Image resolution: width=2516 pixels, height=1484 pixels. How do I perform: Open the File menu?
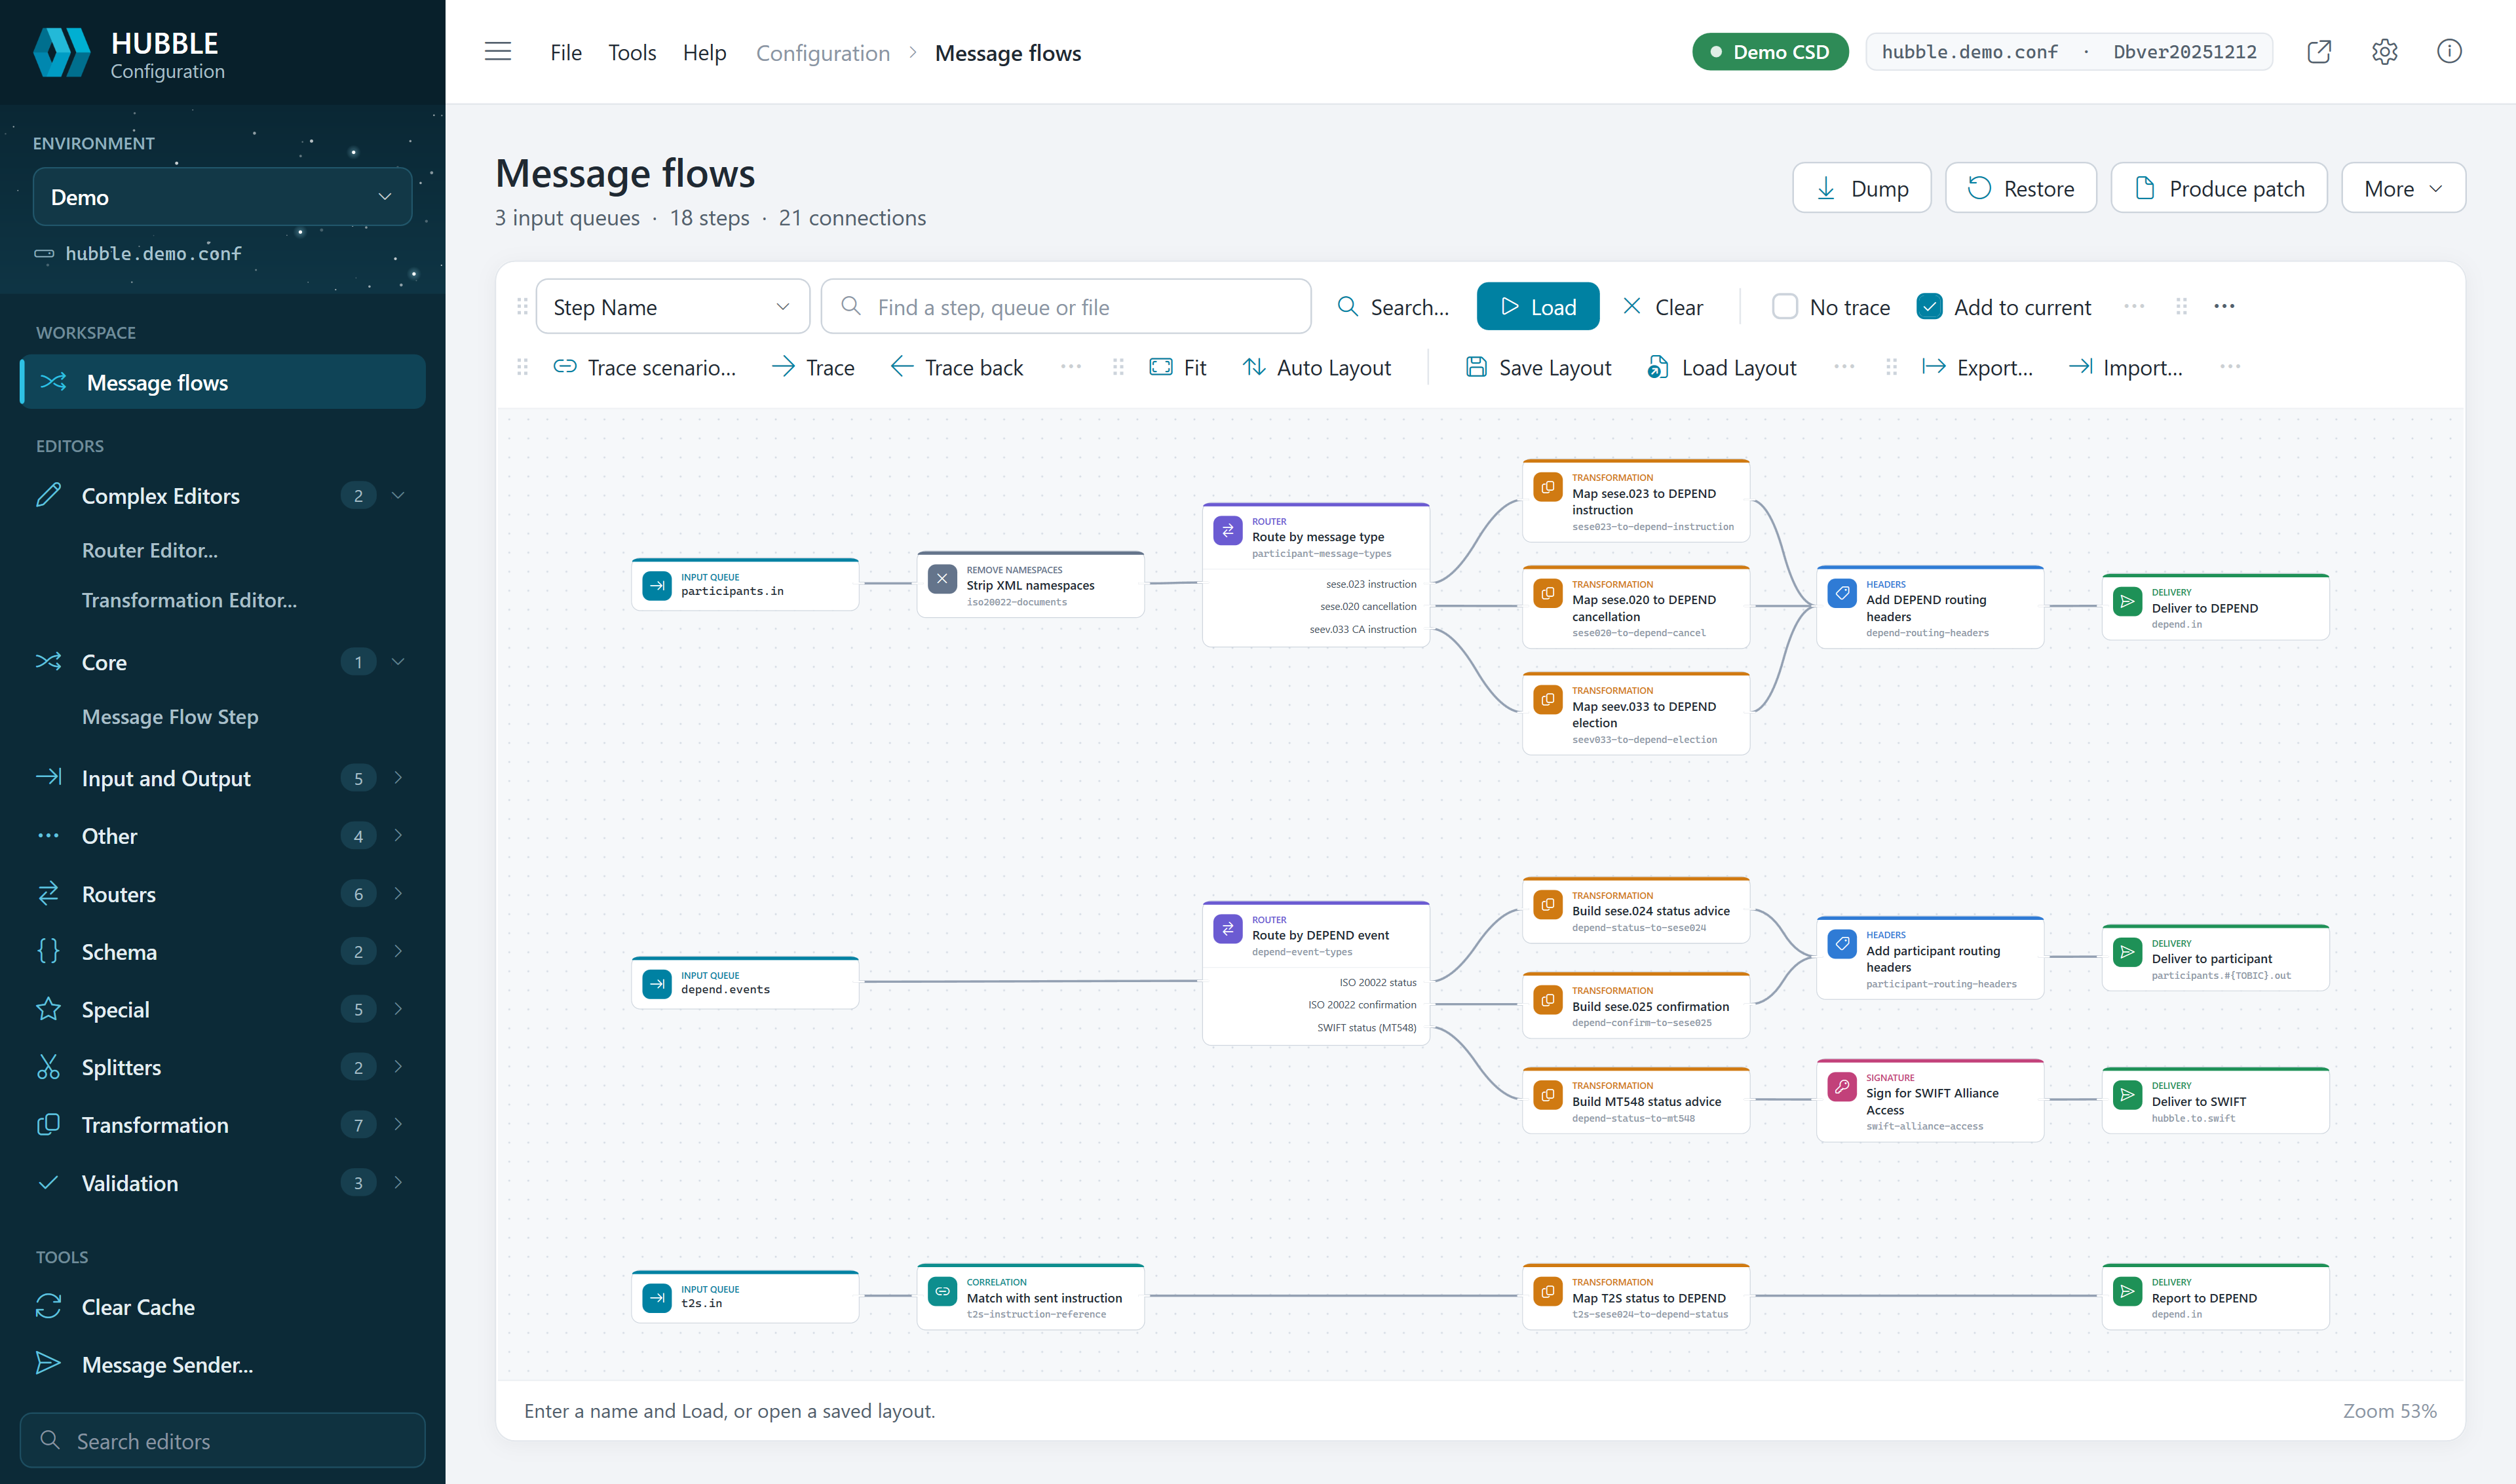pyautogui.click(x=565, y=52)
